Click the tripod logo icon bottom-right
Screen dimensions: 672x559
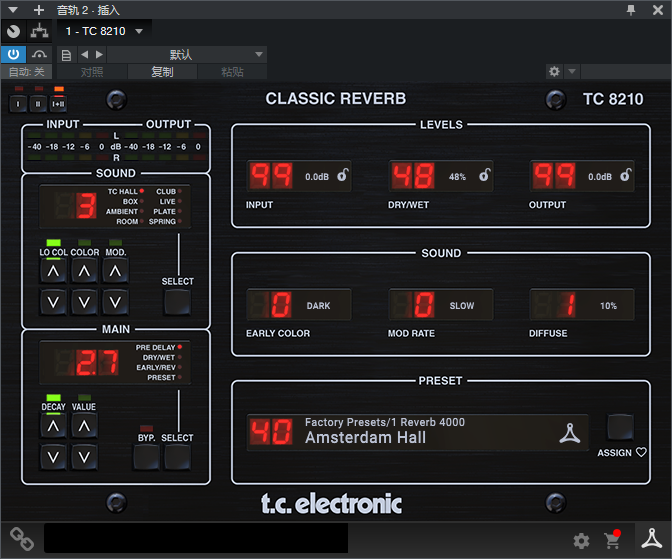coord(651,539)
